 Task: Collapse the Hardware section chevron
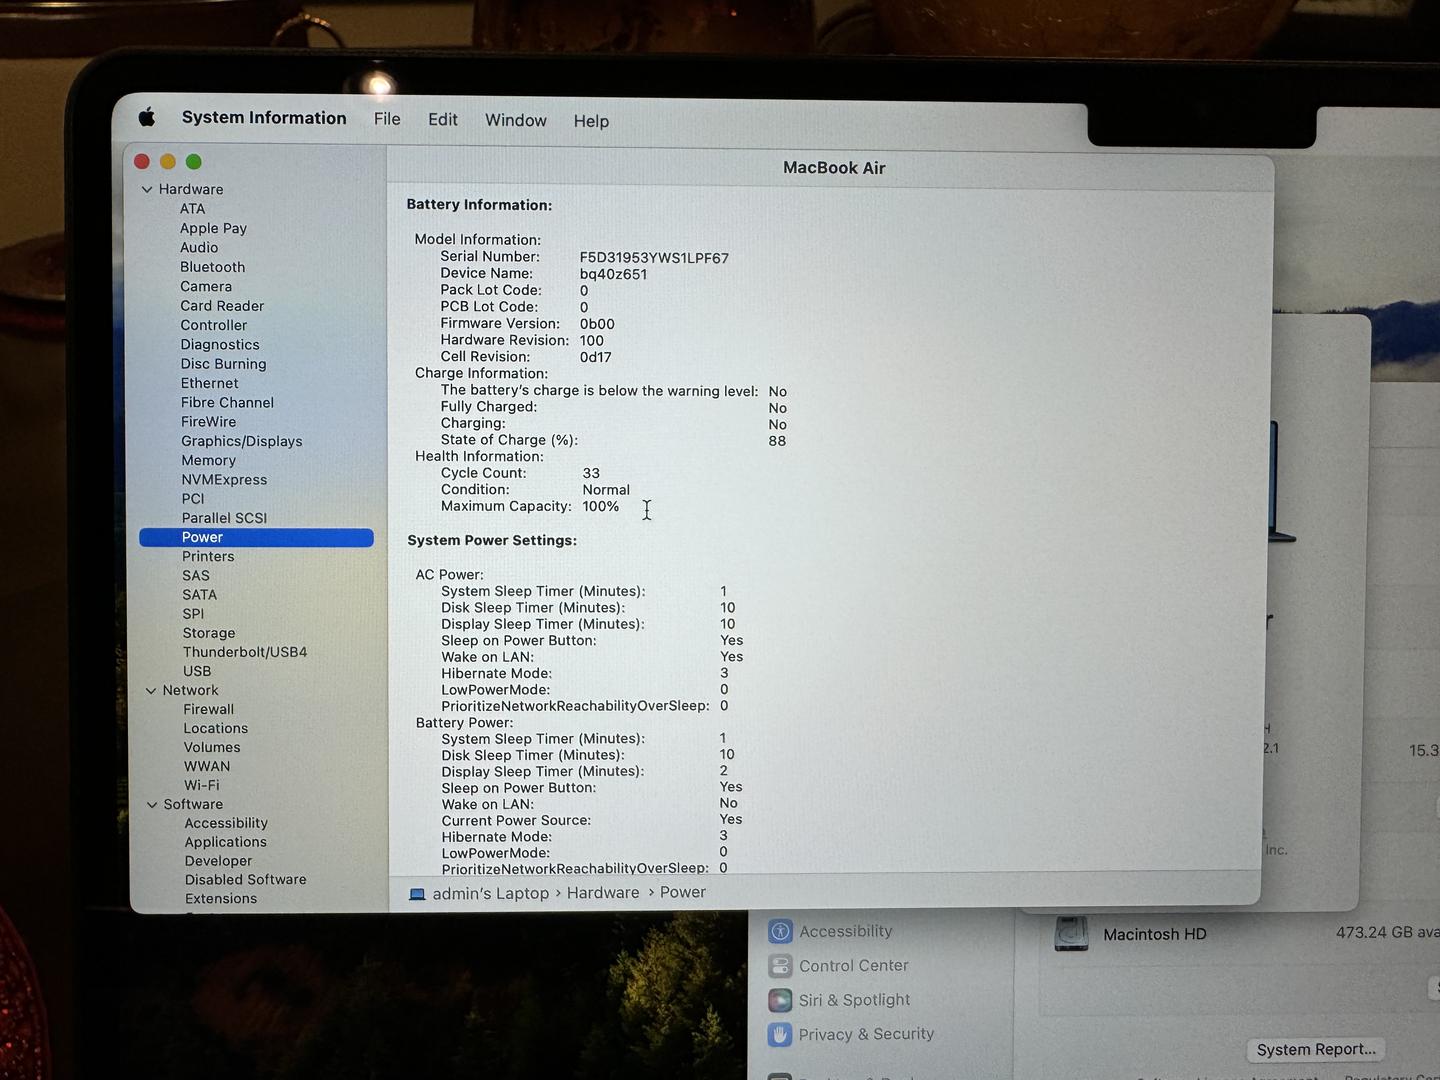[147, 189]
